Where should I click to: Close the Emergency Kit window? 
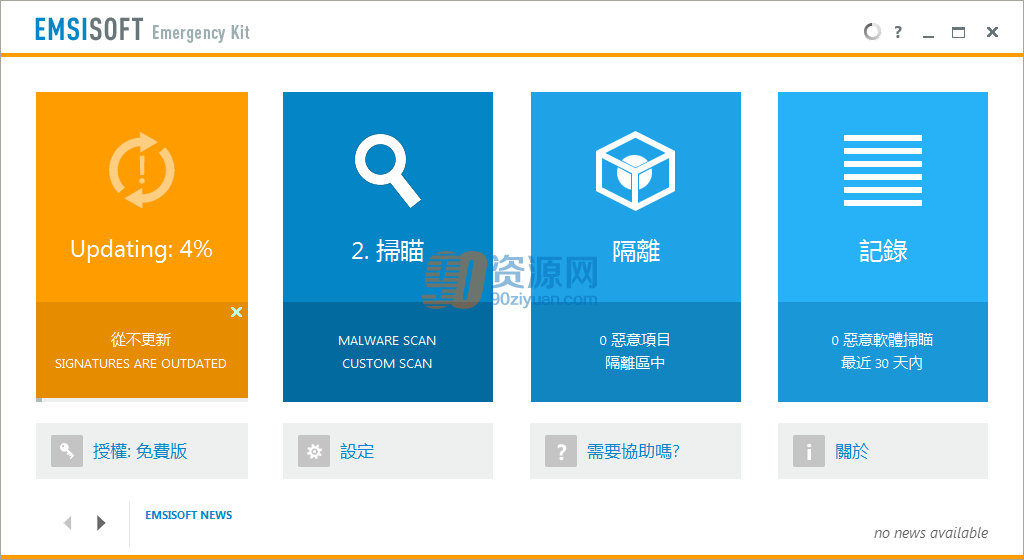(x=993, y=32)
